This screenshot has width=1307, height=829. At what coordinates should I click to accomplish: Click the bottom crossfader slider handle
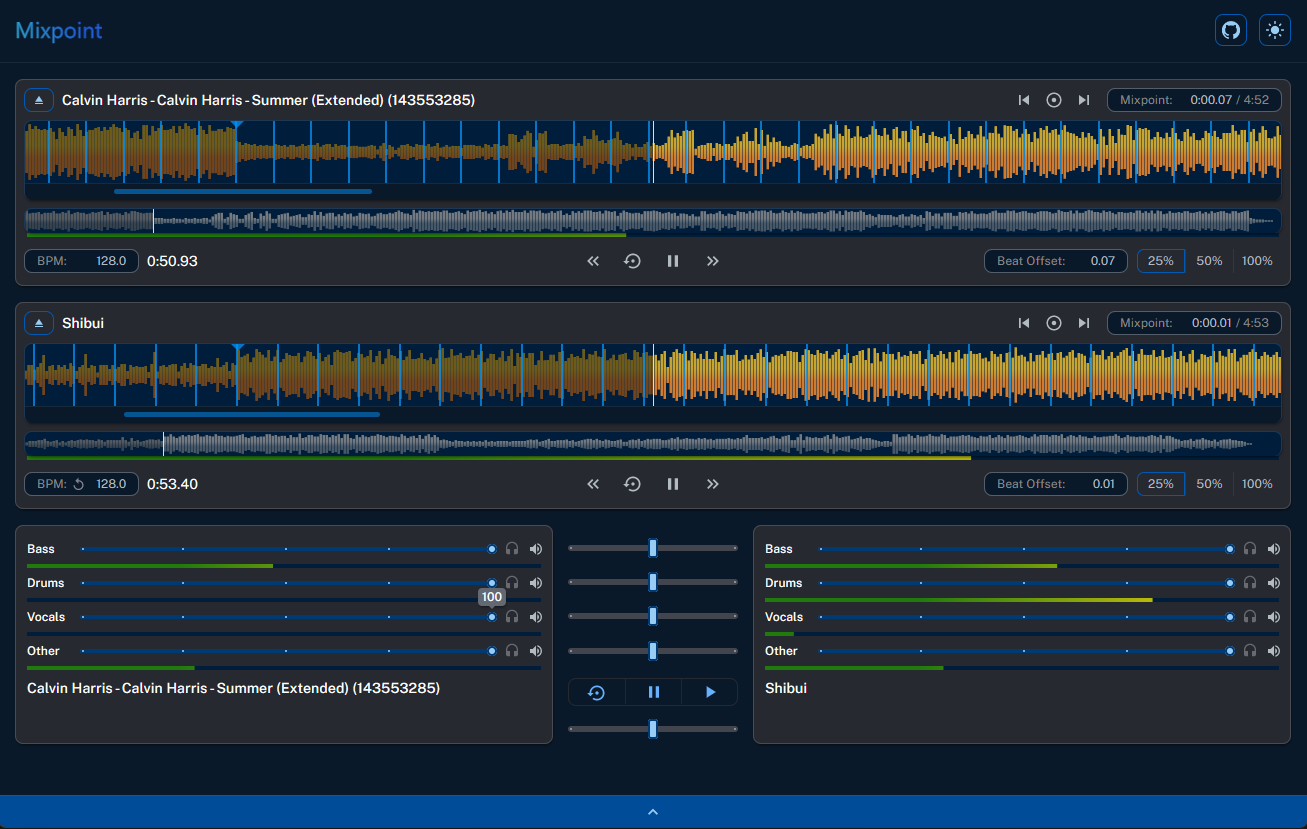[x=653, y=729]
